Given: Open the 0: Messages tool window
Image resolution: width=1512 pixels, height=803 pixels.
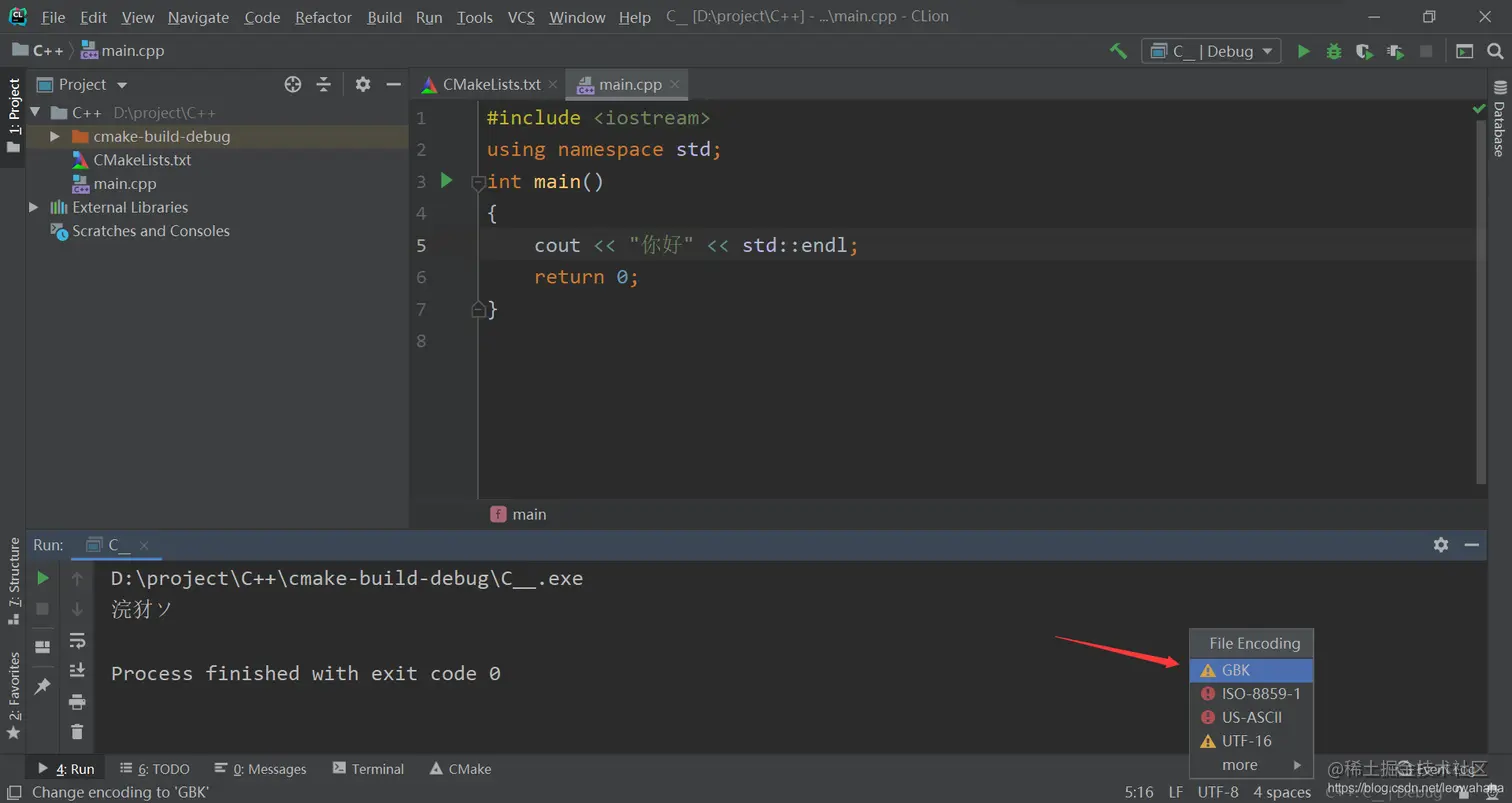Looking at the screenshot, I should (x=262, y=769).
